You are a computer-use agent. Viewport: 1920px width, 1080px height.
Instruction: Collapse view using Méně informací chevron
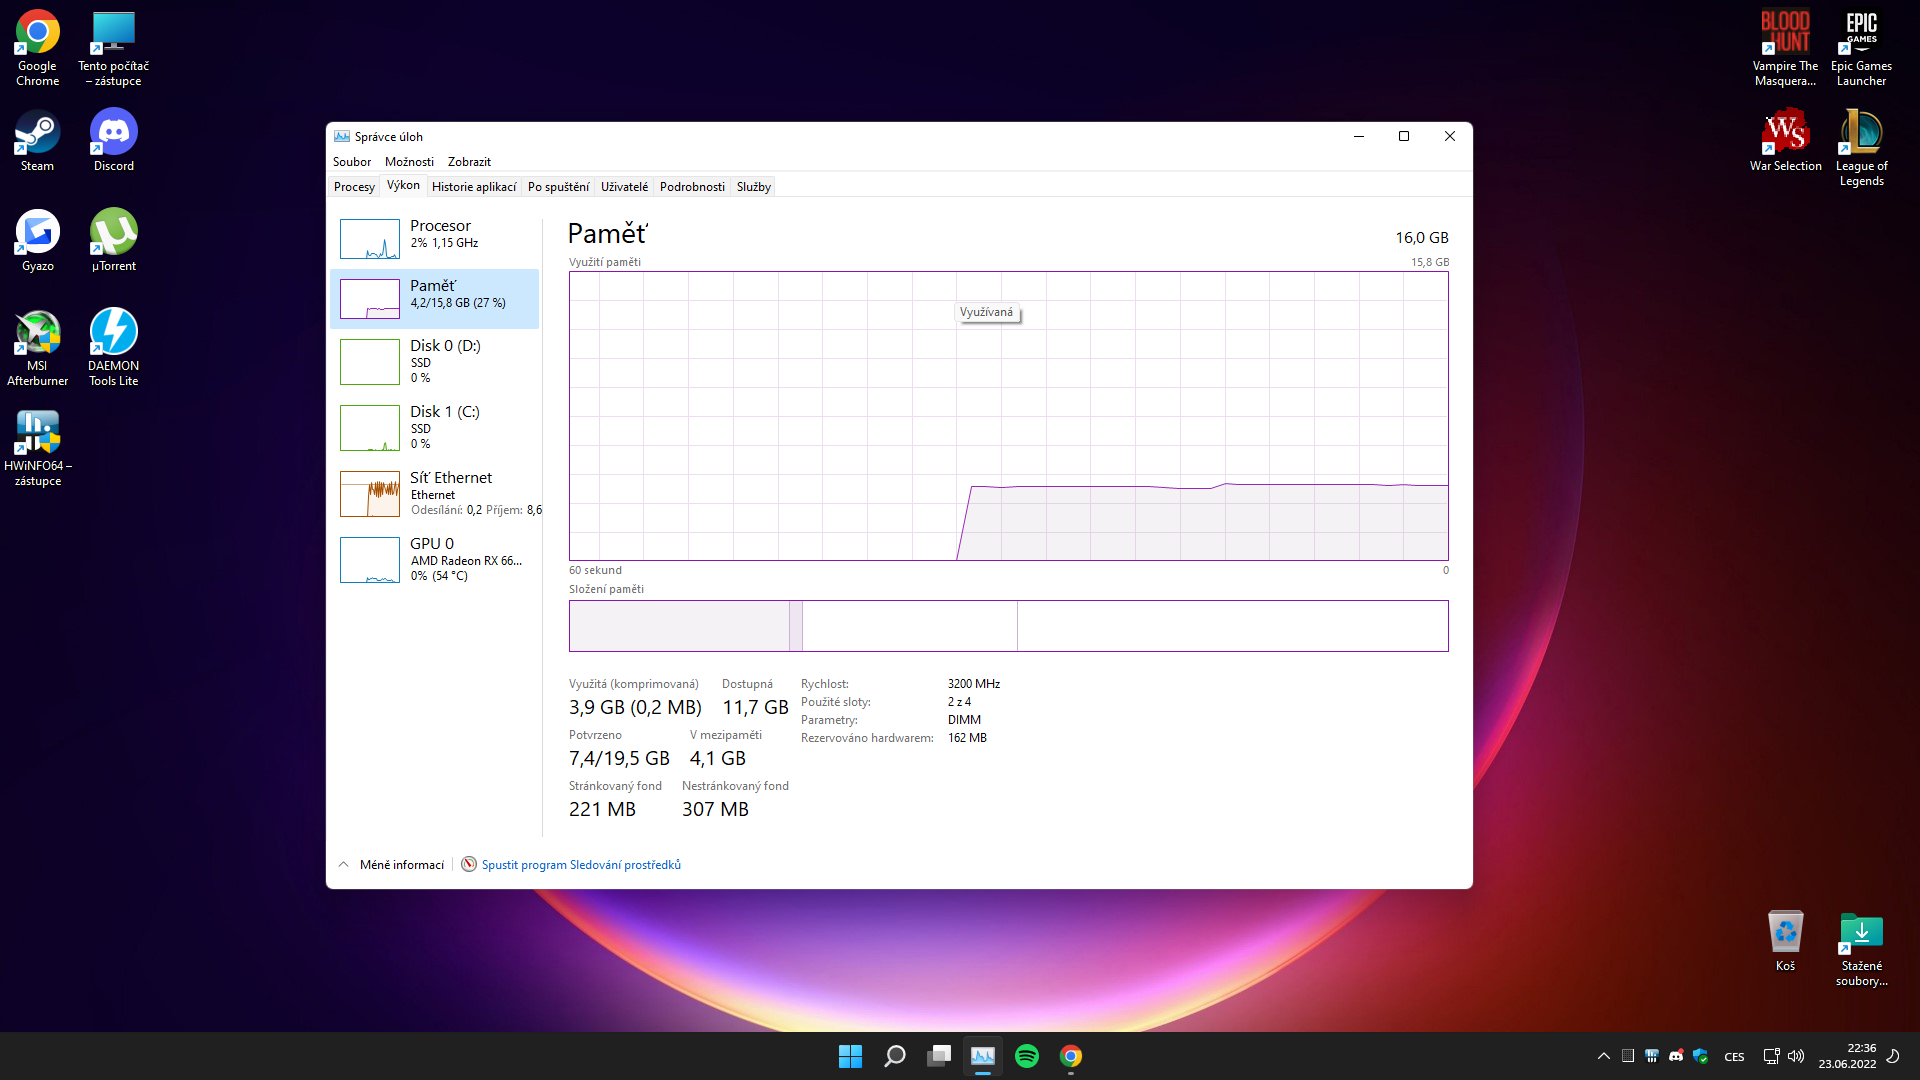[344, 865]
